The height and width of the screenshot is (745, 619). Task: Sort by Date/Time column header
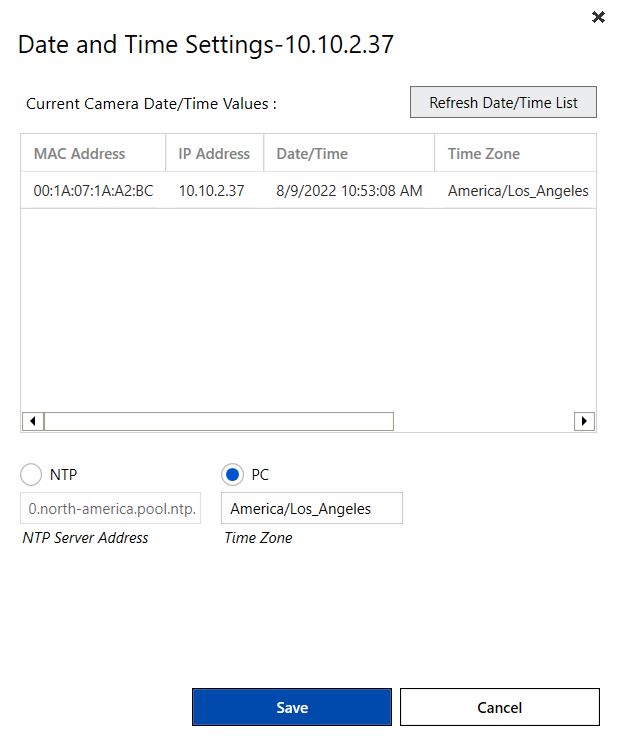point(349,153)
